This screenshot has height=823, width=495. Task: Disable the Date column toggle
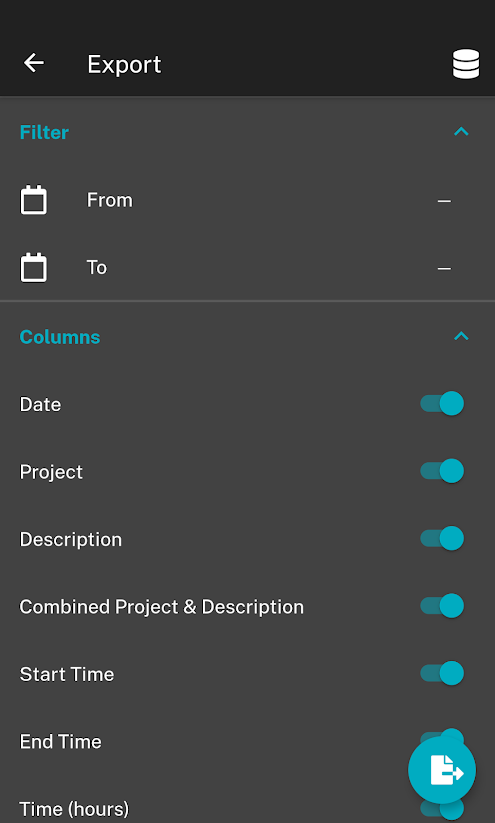[442, 404]
